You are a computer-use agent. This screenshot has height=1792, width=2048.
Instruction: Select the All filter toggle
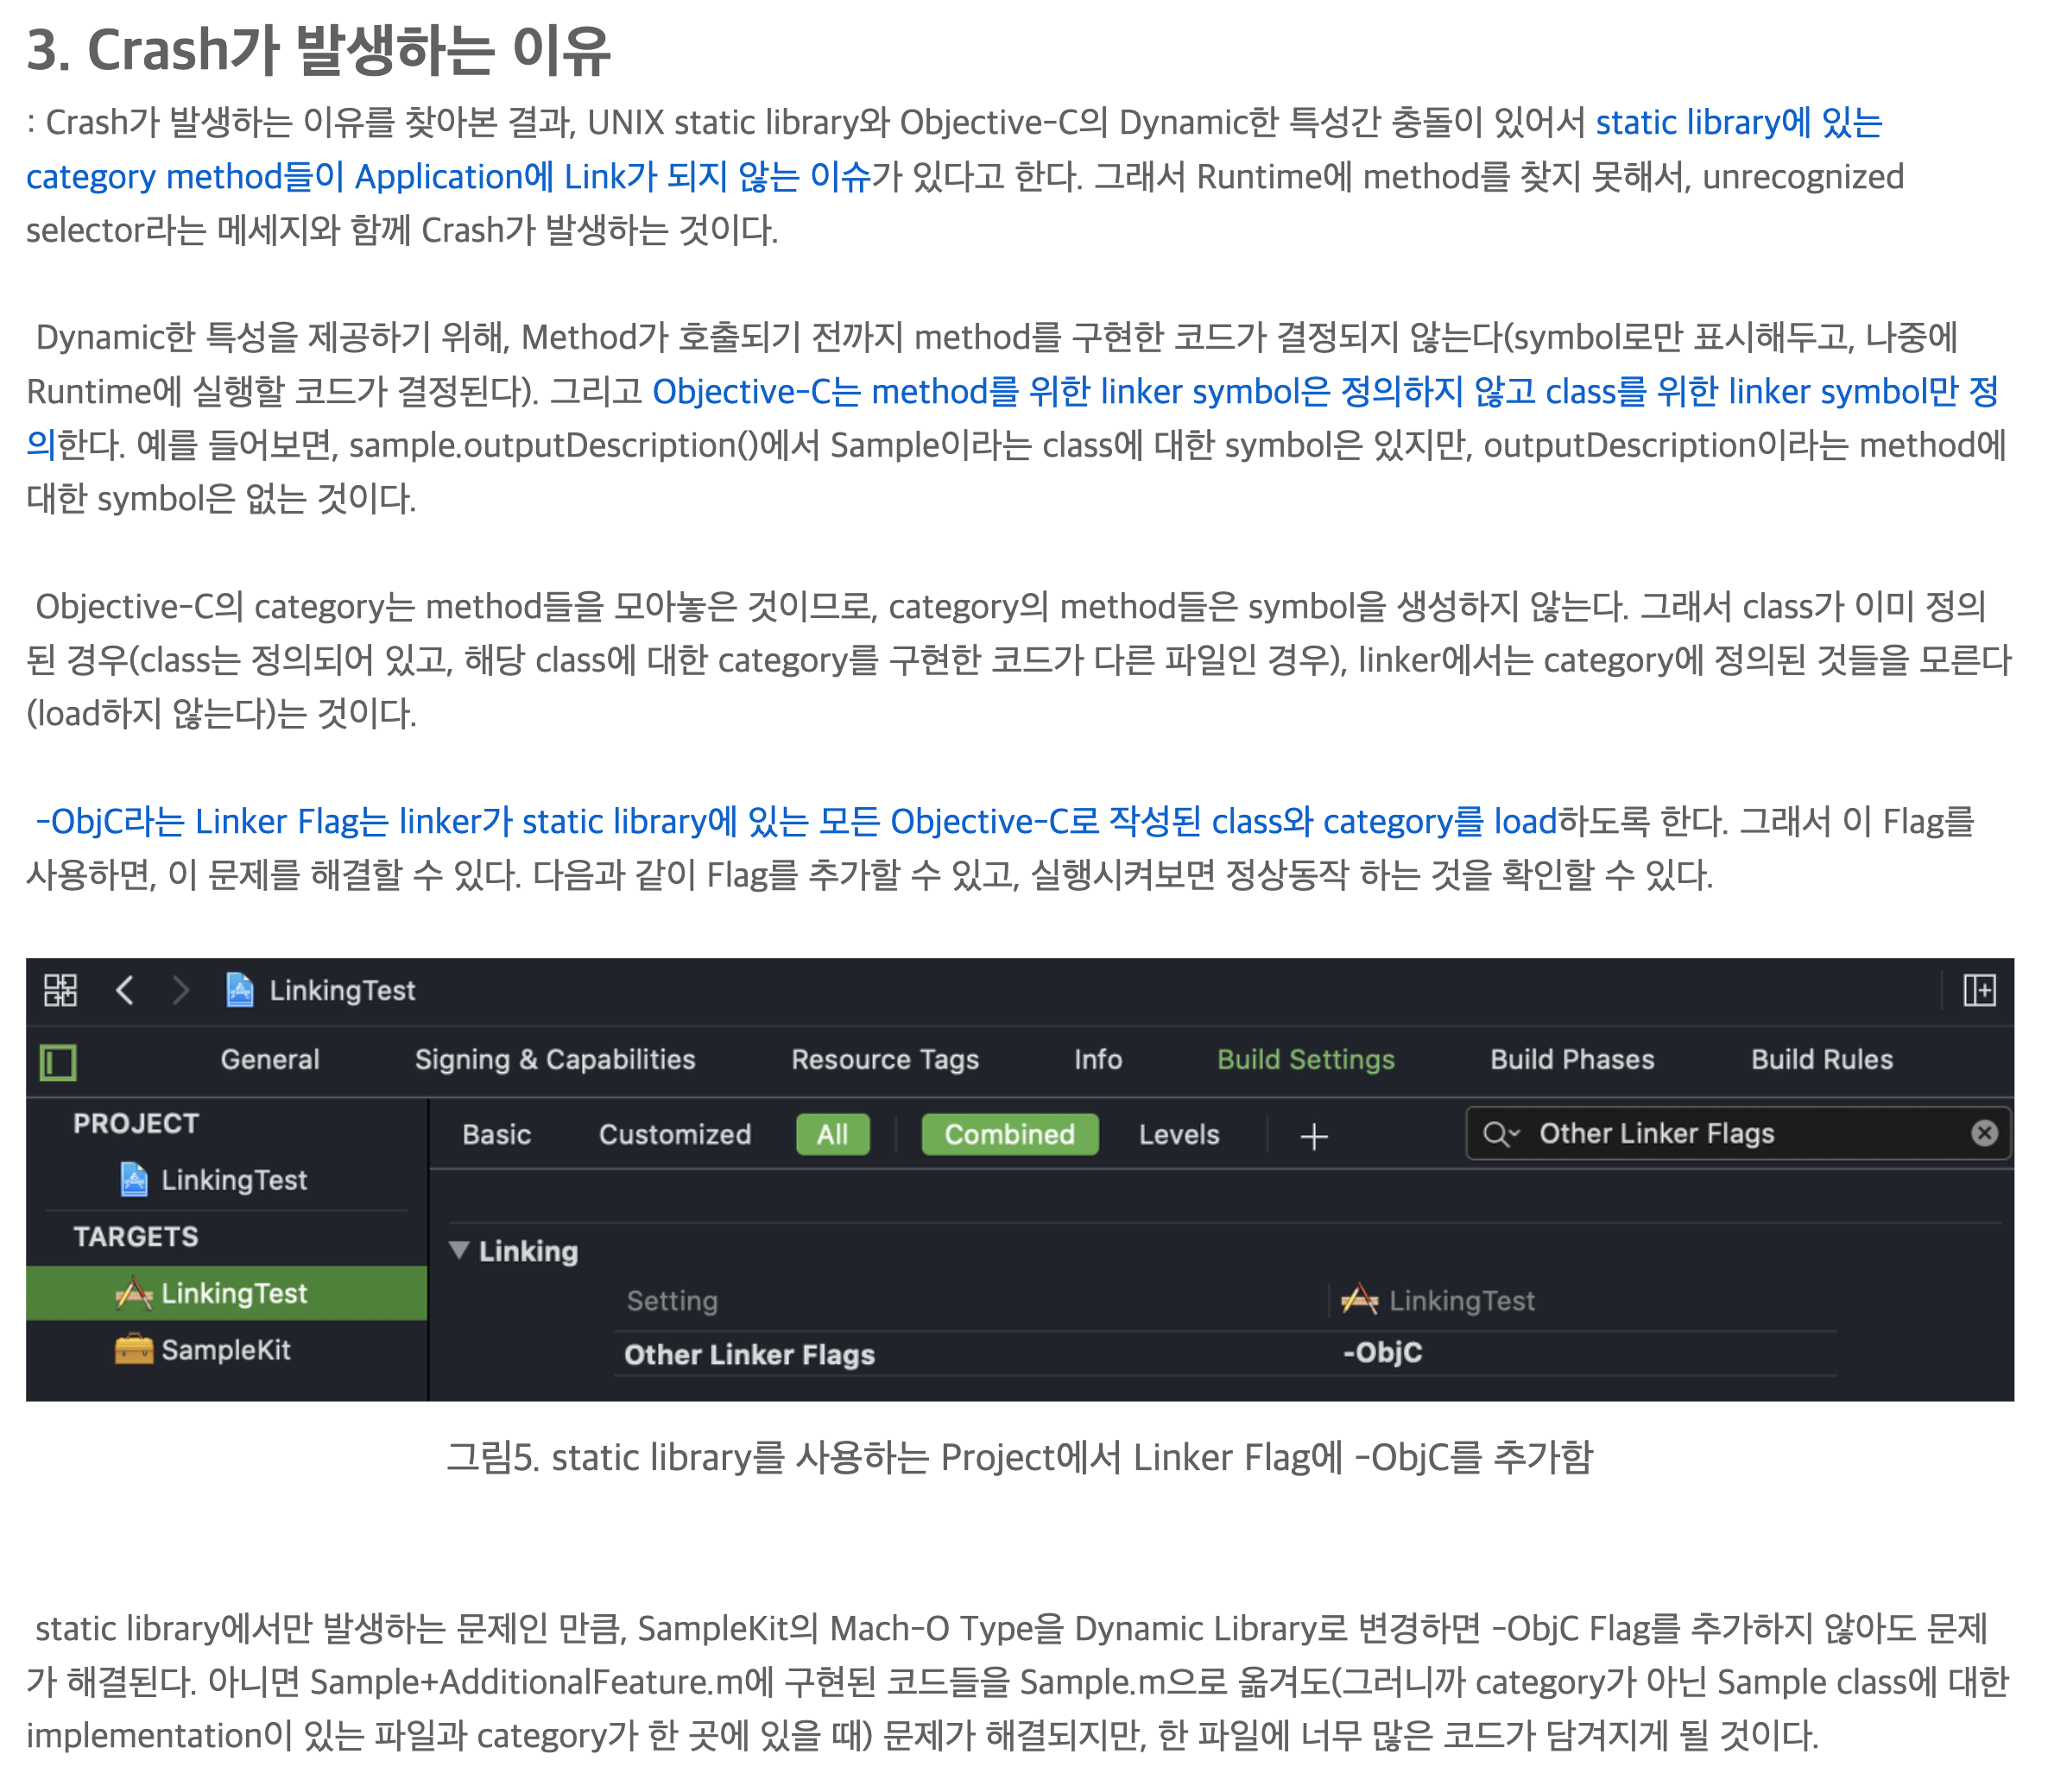point(832,1134)
